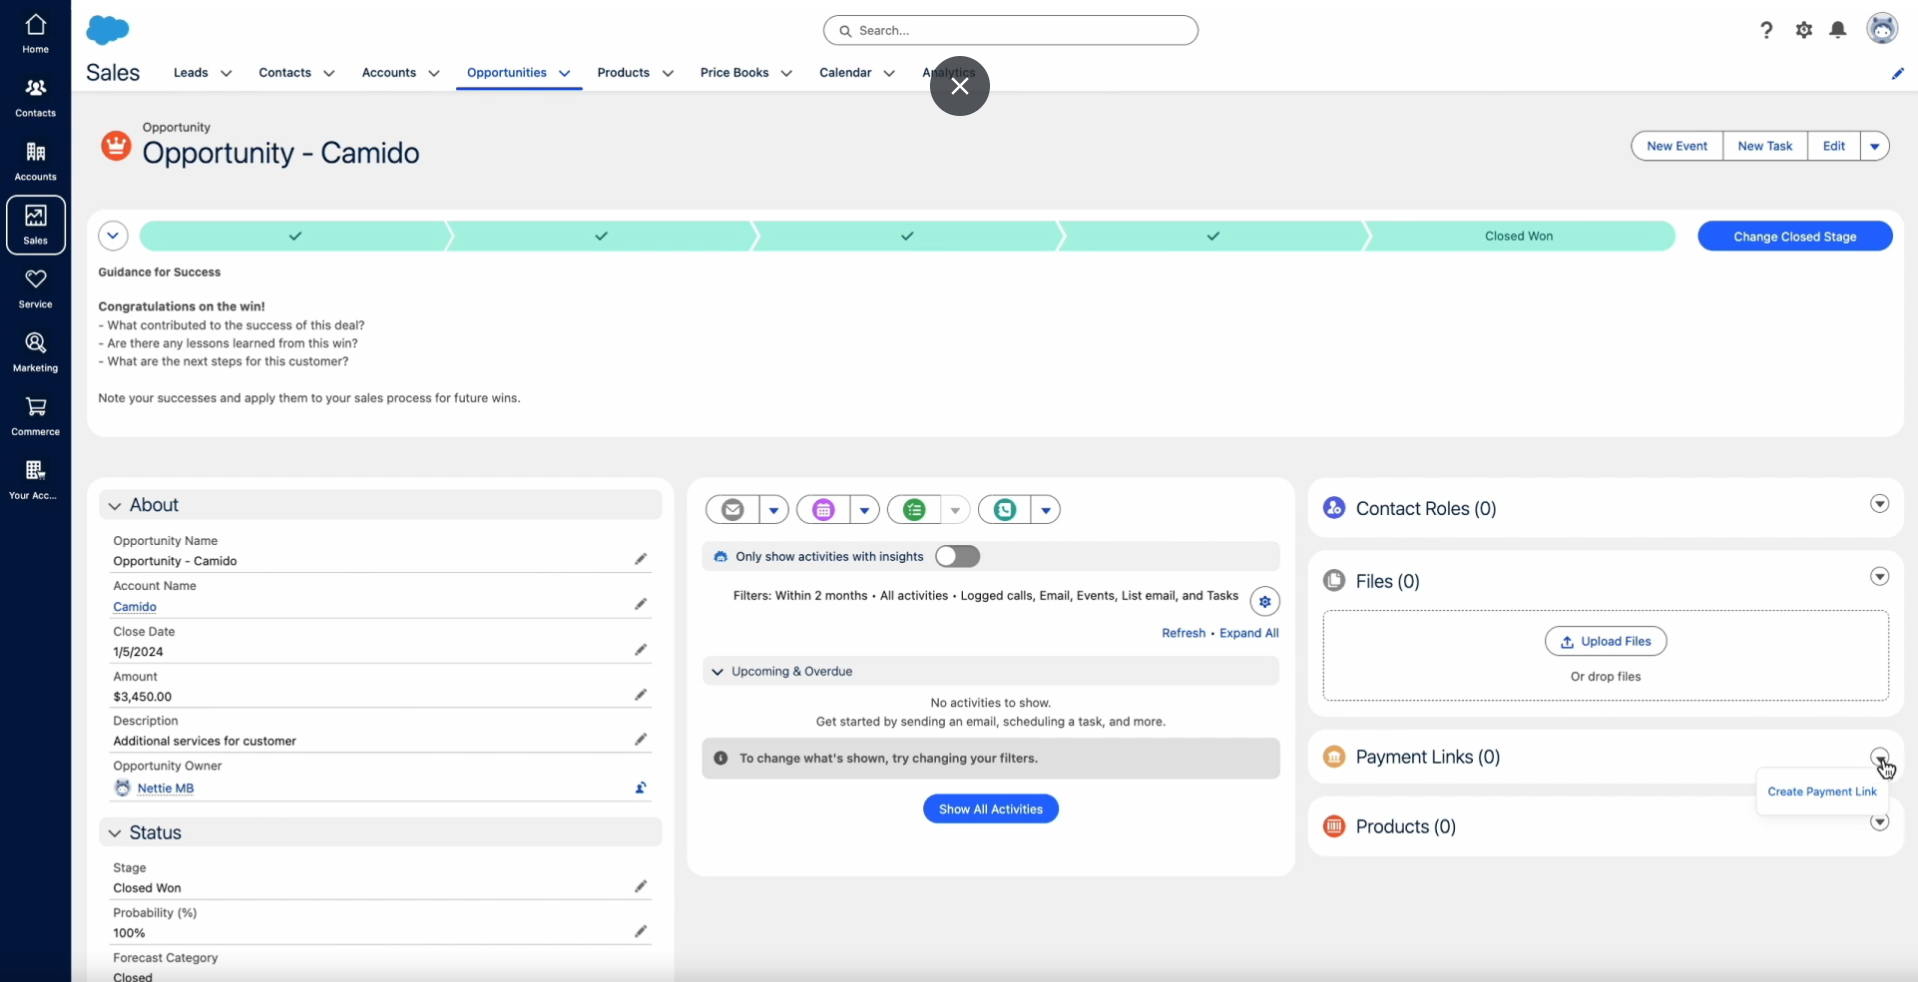1918x982 pixels.
Task: Click the pencil to edit navigation bar
Action: click(1897, 73)
